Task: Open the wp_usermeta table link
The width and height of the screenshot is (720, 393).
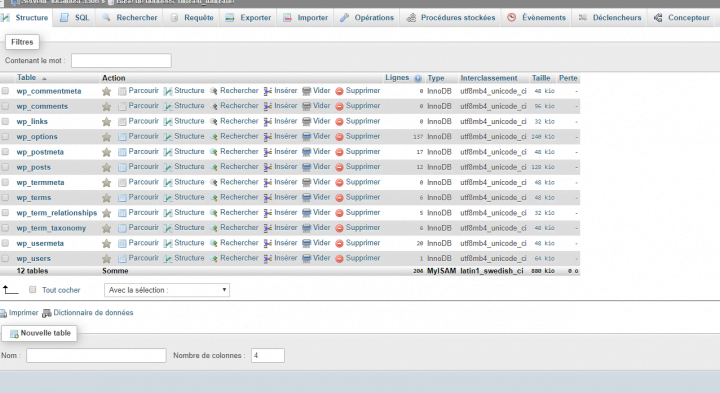Action: click(x=40, y=244)
